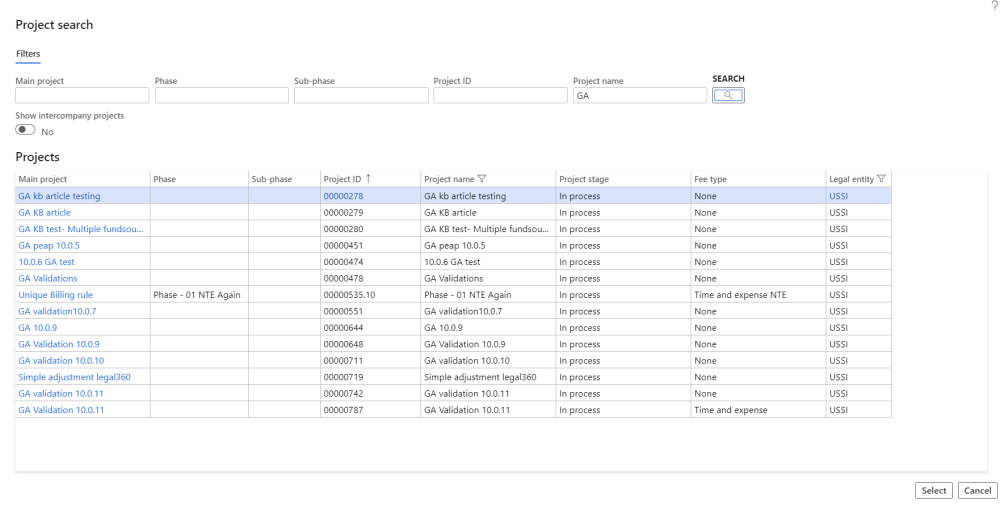1000x509 pixels.
Task: Click into the Main project filter field
Action: coord(82,96)
